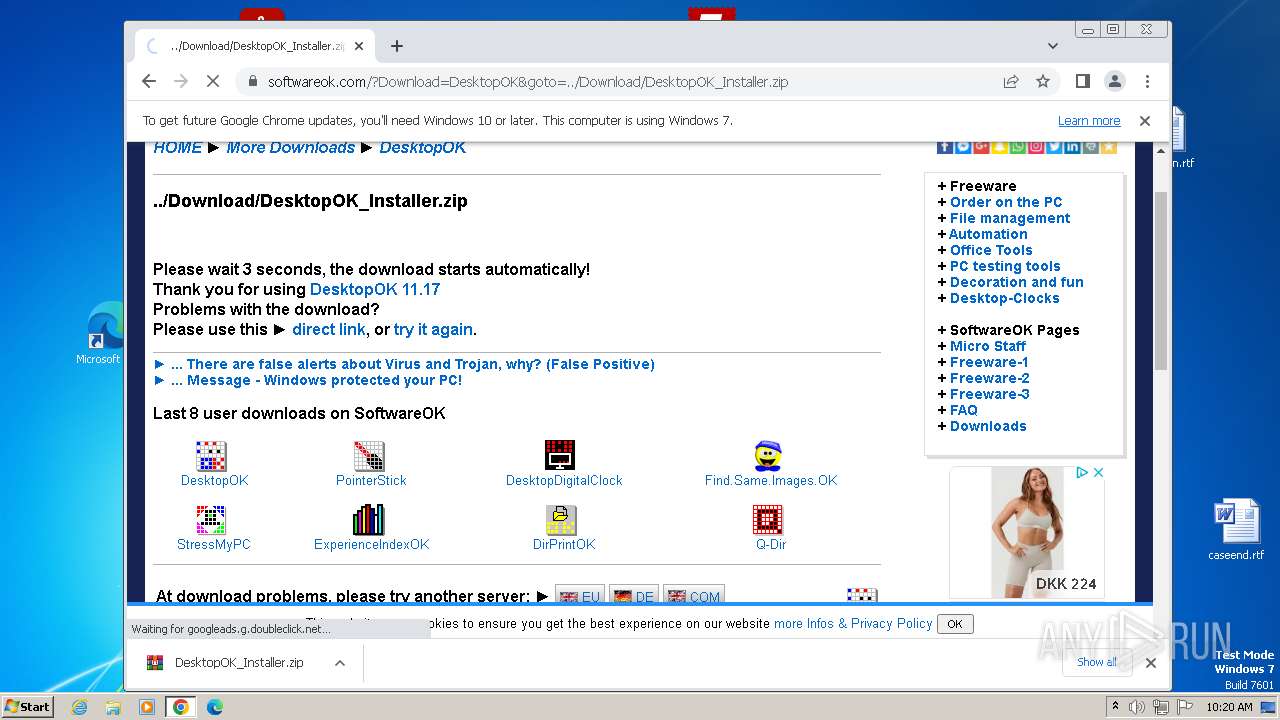Open Freeware-1 page link
Image resolution: width=1280 pixels, height=720 pixels.
(x=989, y=362)
